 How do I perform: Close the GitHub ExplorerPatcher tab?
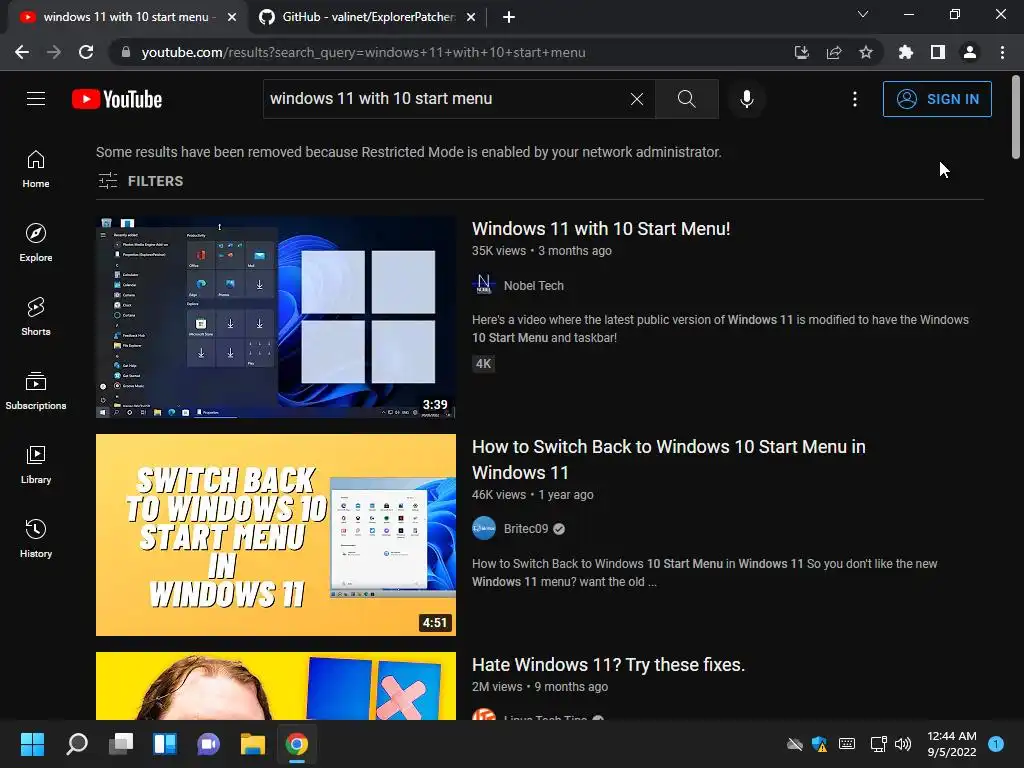tap(471, 17)
